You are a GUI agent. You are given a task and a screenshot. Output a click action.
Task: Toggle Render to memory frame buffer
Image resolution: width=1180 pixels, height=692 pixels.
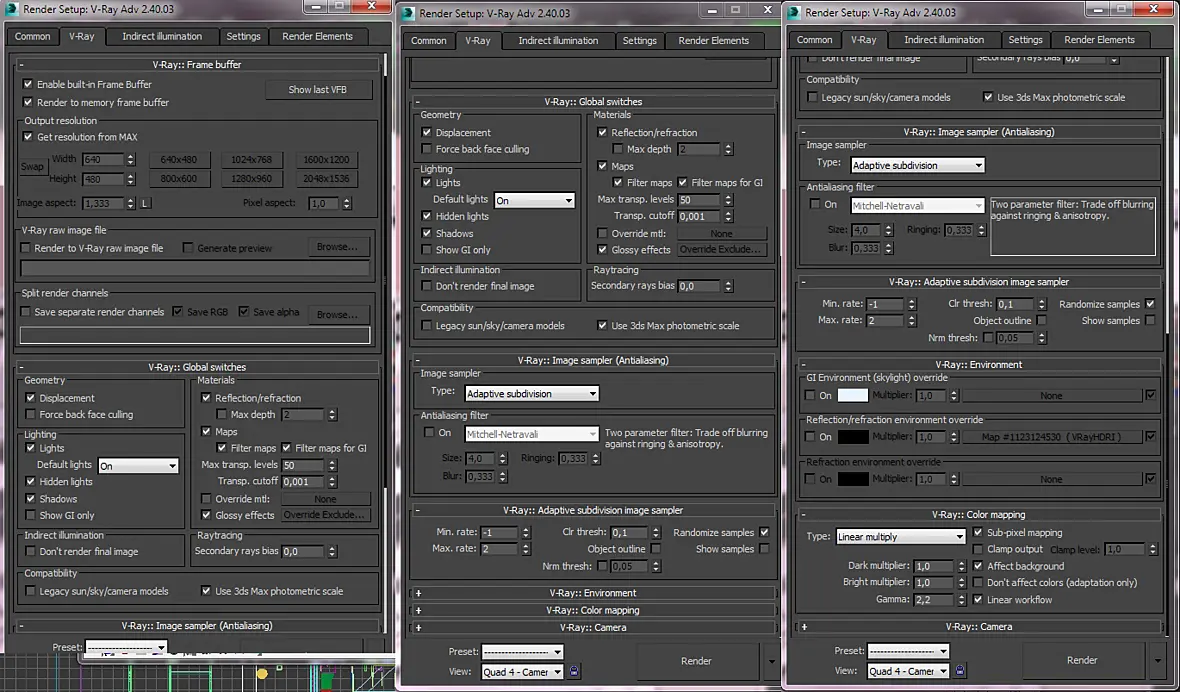pos(28,102)
